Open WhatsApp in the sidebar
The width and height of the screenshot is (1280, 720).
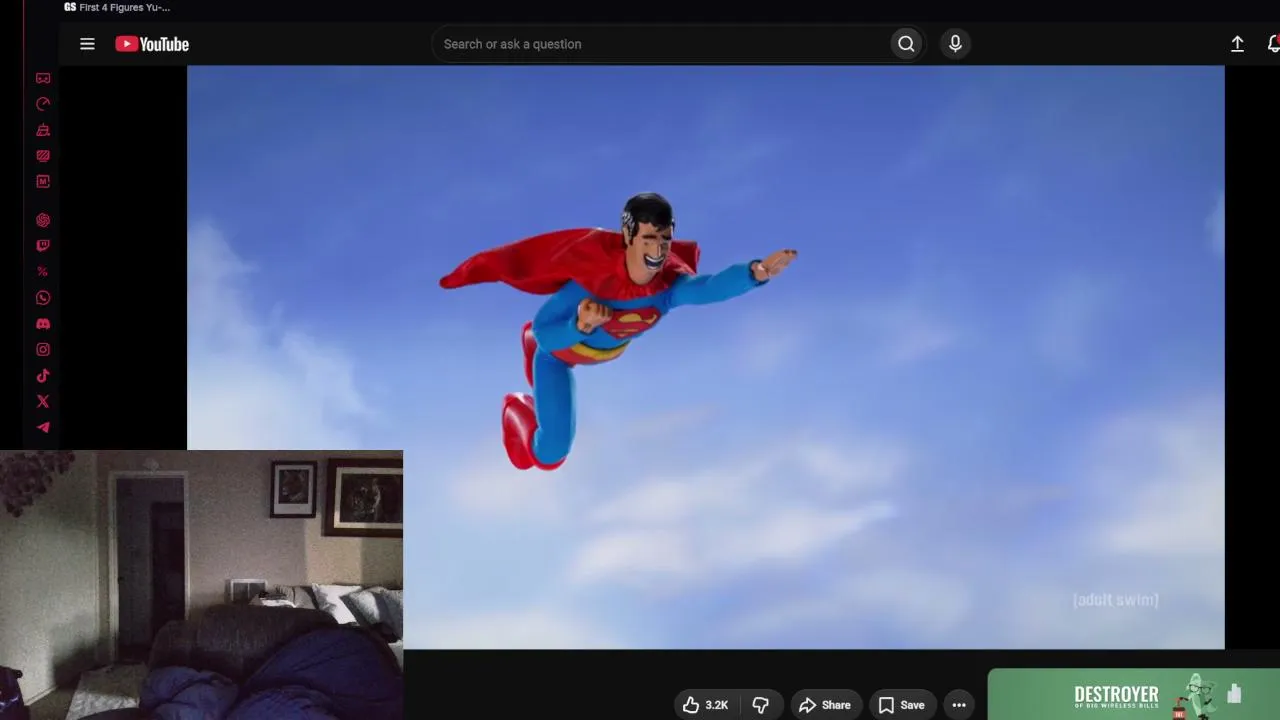[43, 298]
